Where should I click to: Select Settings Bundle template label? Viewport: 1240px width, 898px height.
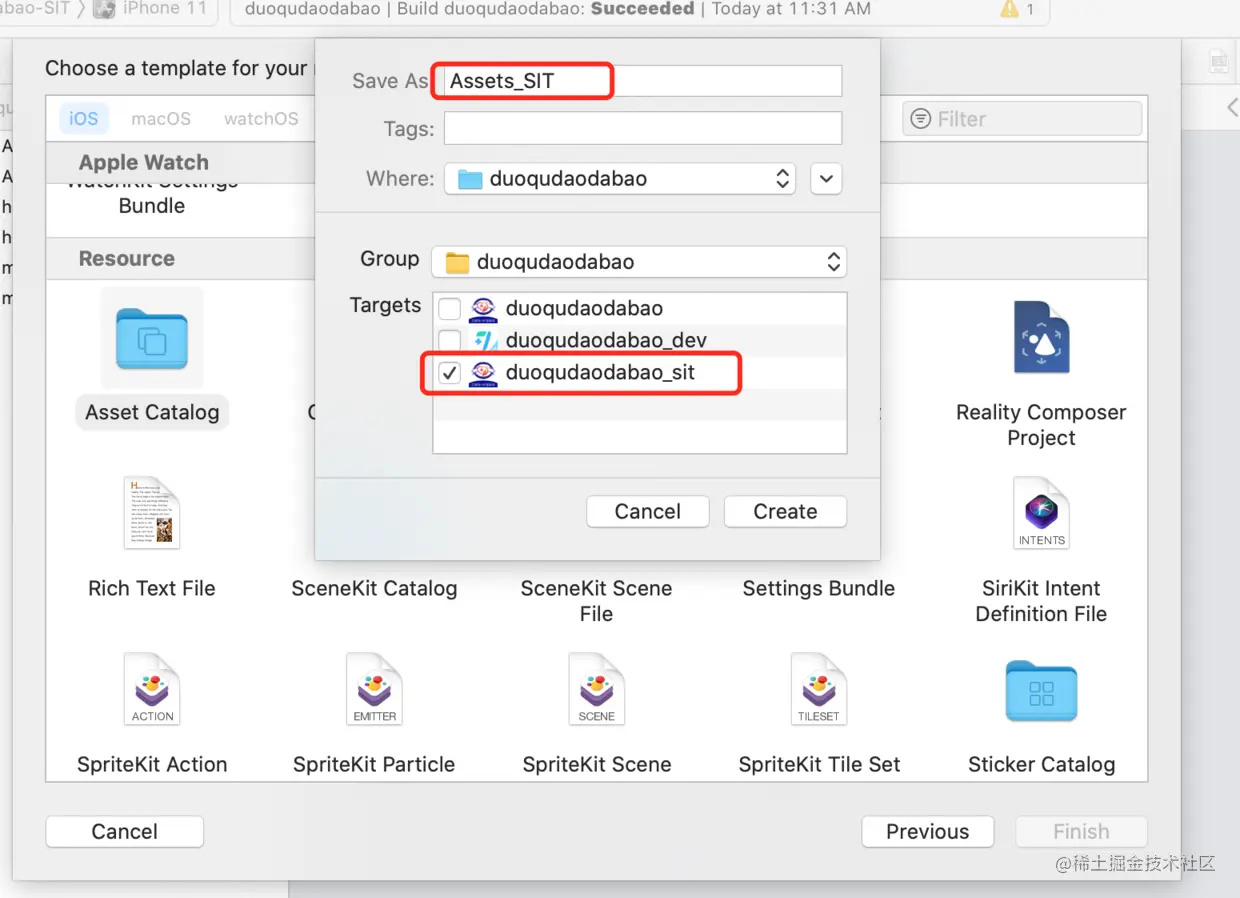coord(819,588)
